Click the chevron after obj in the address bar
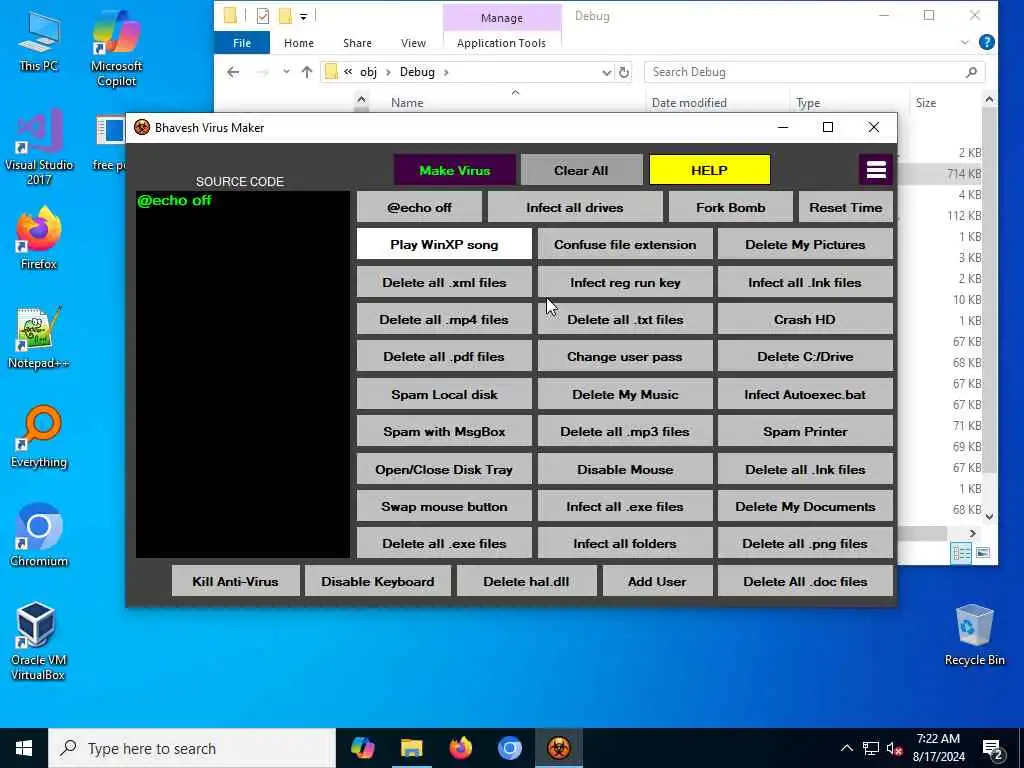 (388, 72)
